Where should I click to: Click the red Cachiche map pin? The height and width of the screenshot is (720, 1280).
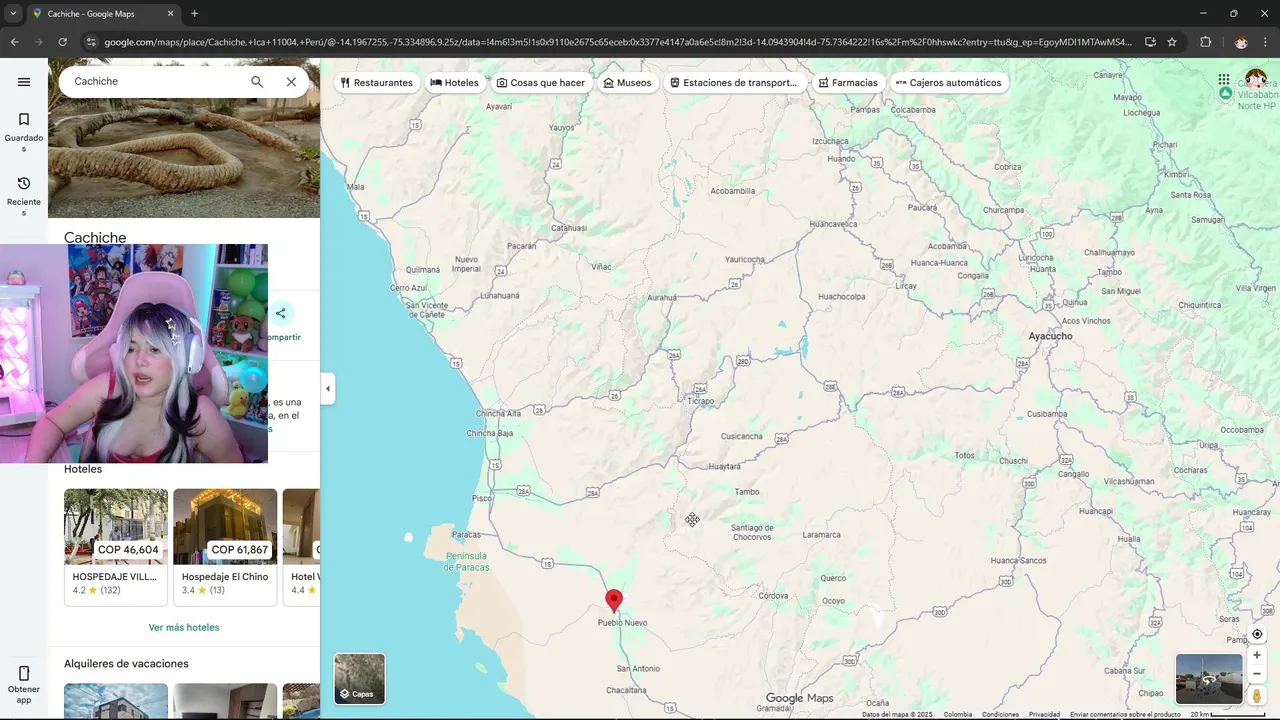tap(614, 600)
